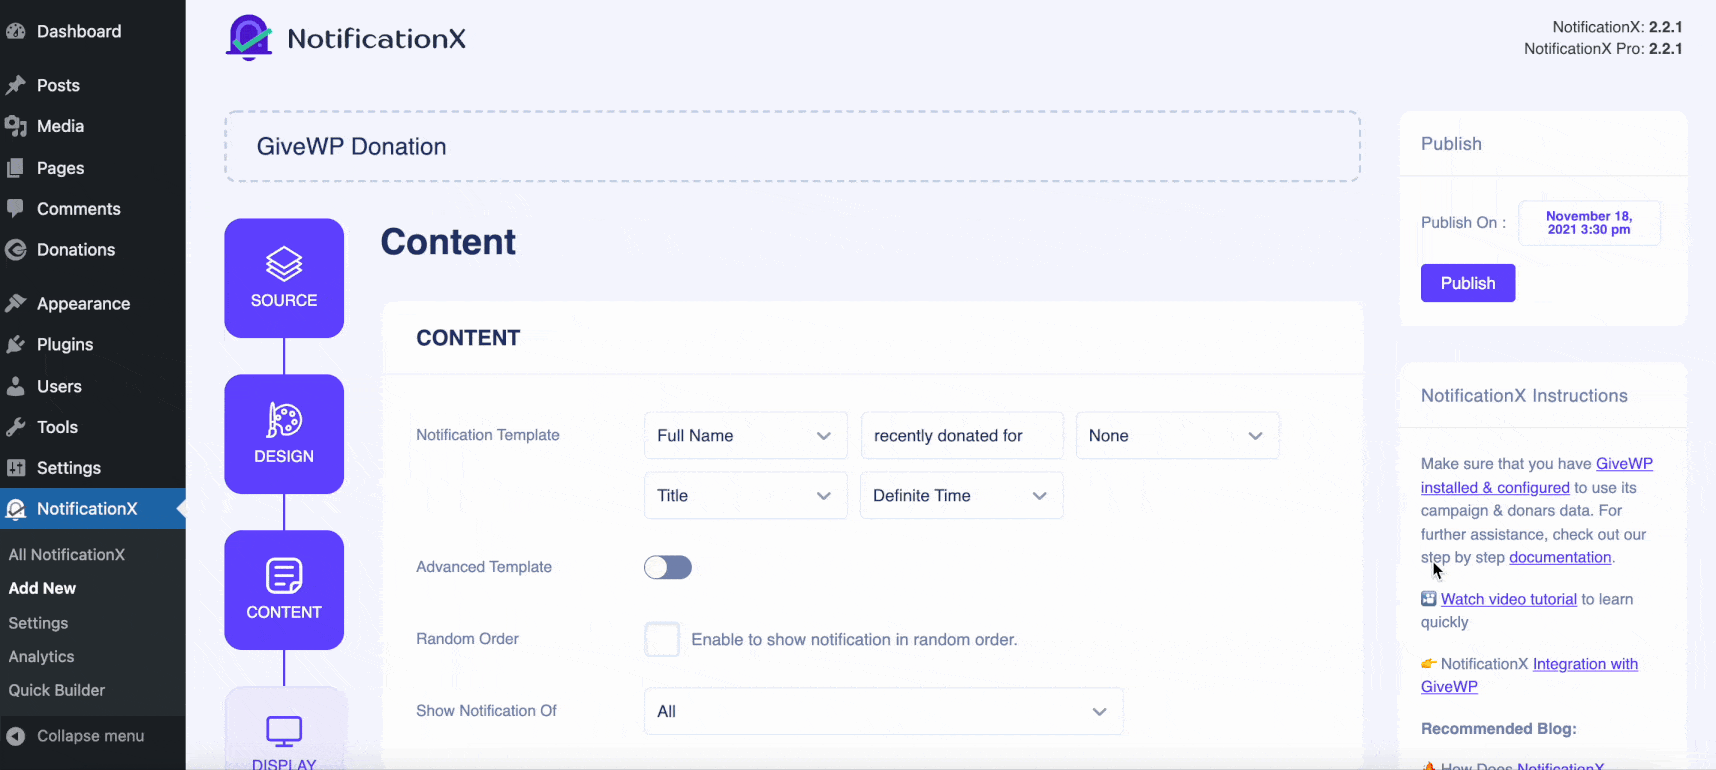Viewport: 1716px width, 770px height.
Task: Open the Full Name dropdown
Action: click(x=746, y=436)
